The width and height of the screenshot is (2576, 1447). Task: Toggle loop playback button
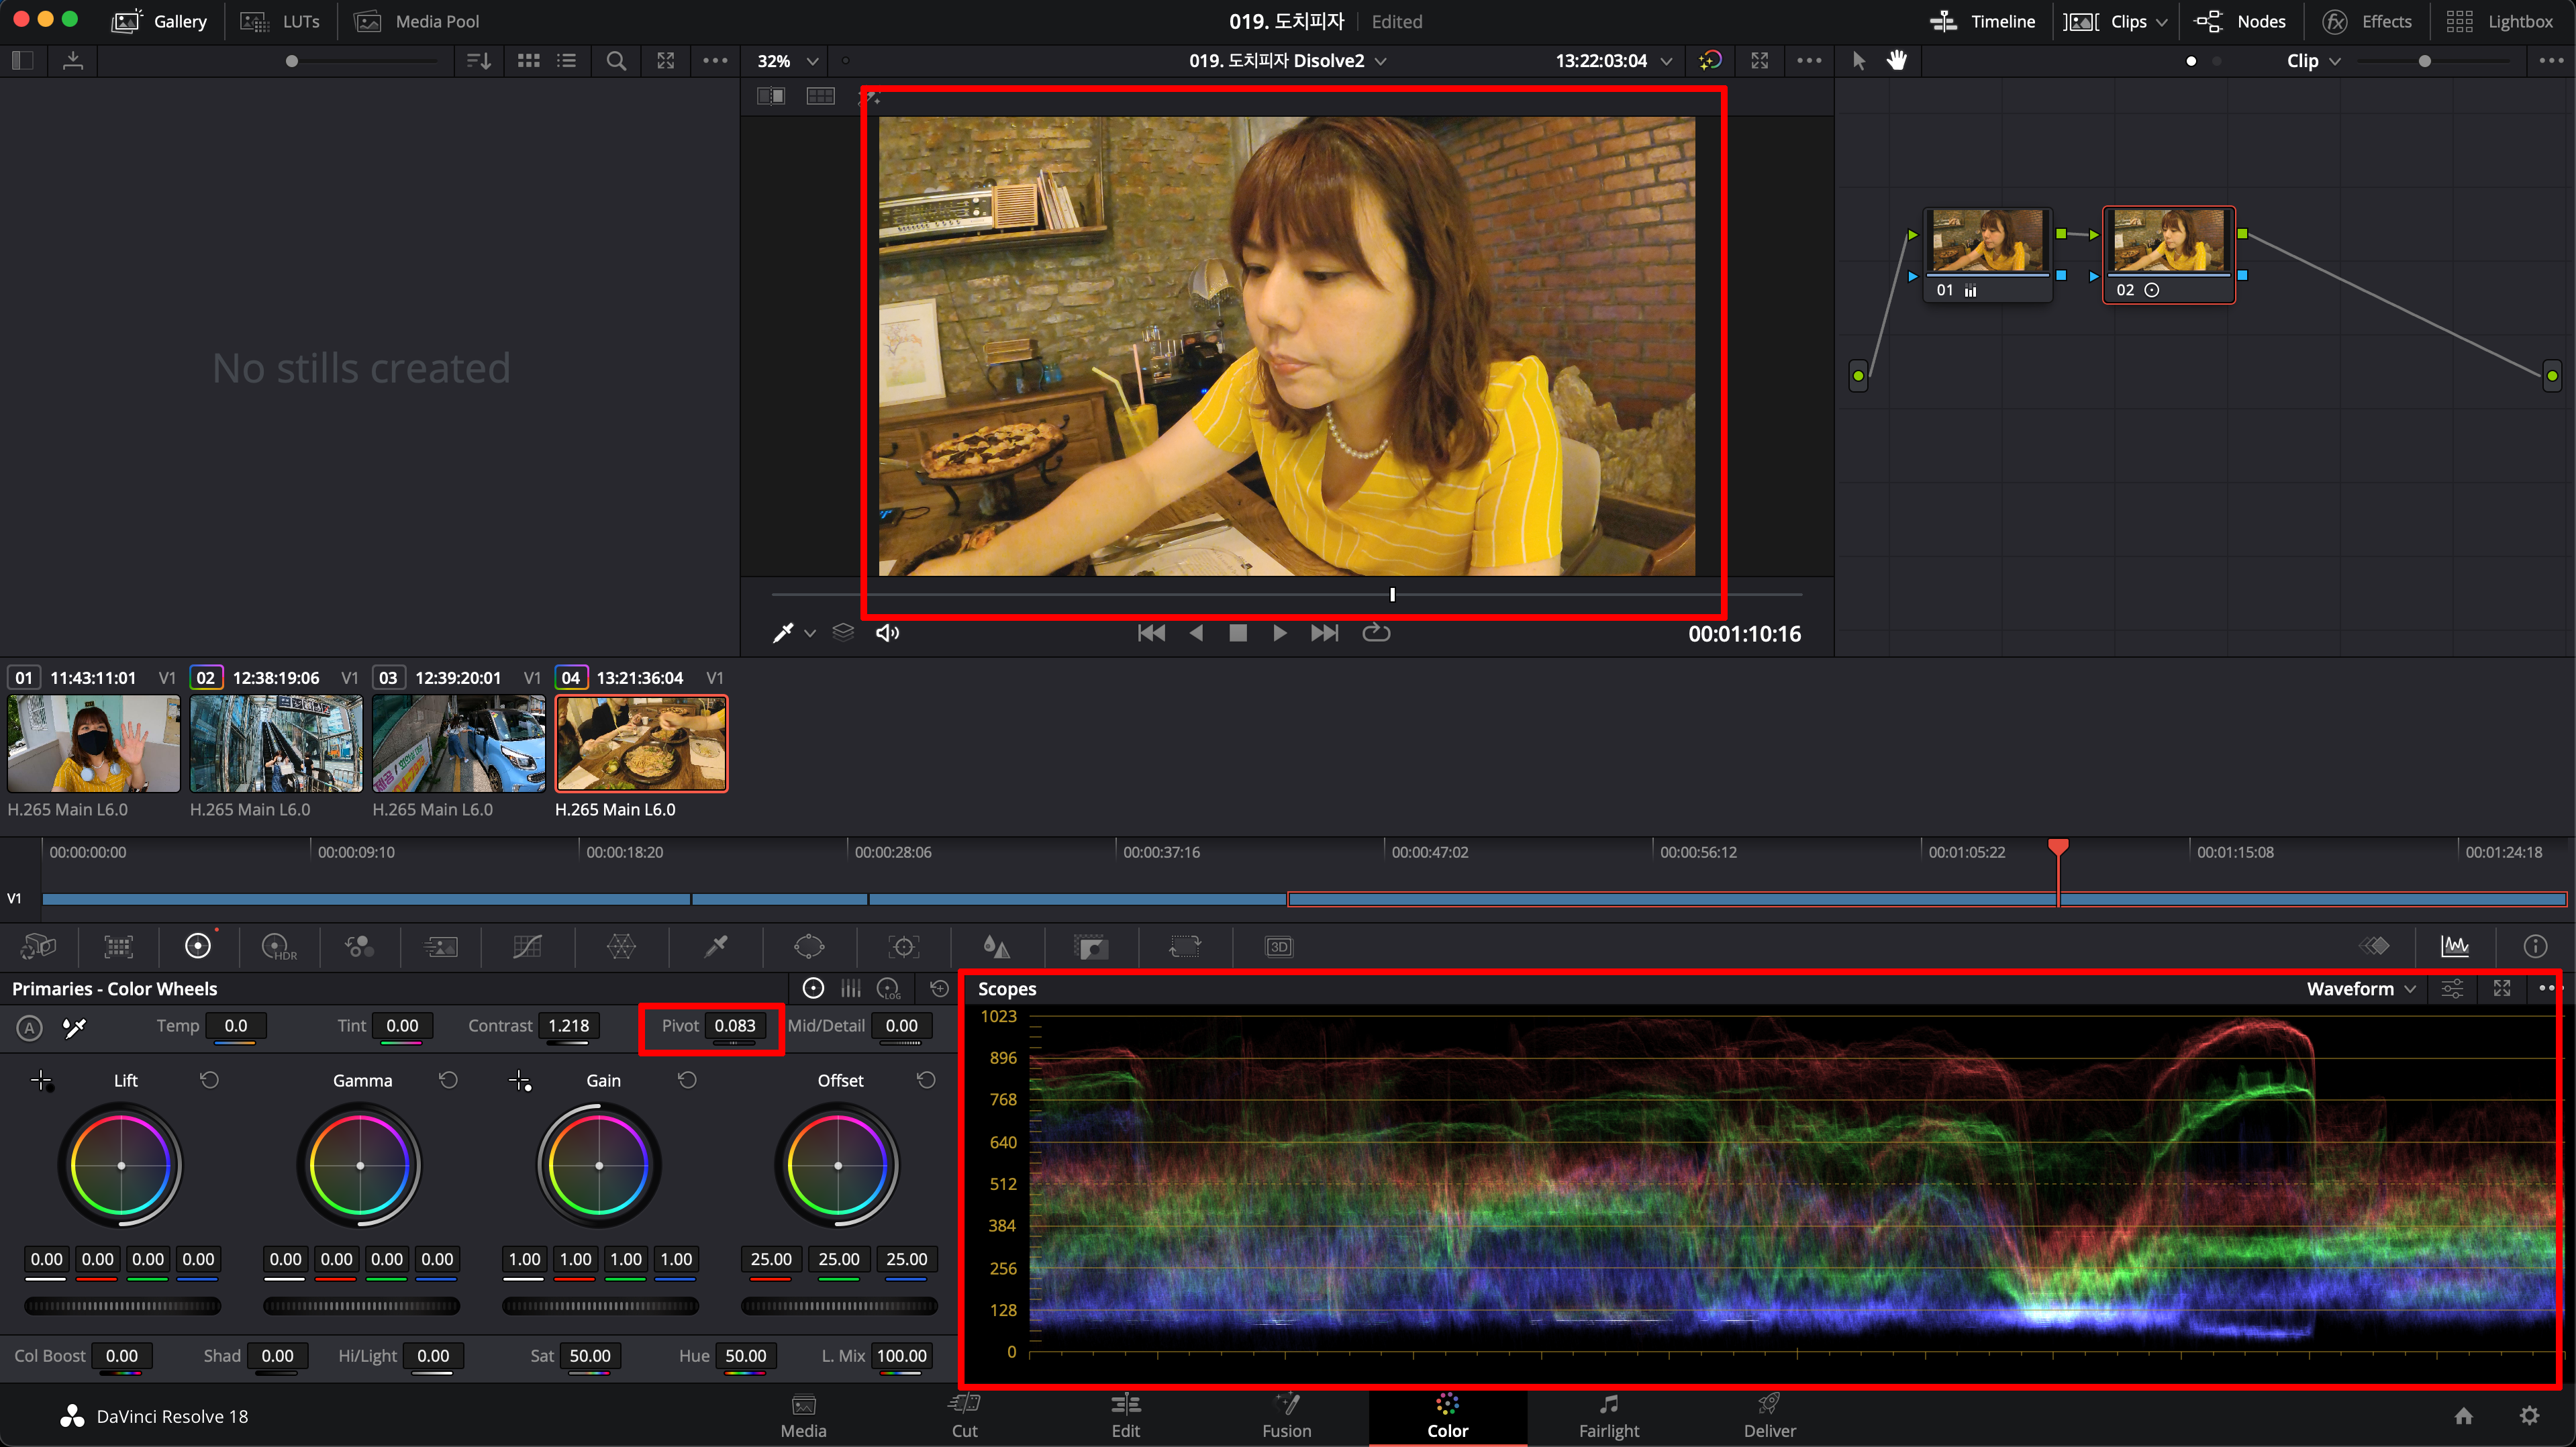1376,633
